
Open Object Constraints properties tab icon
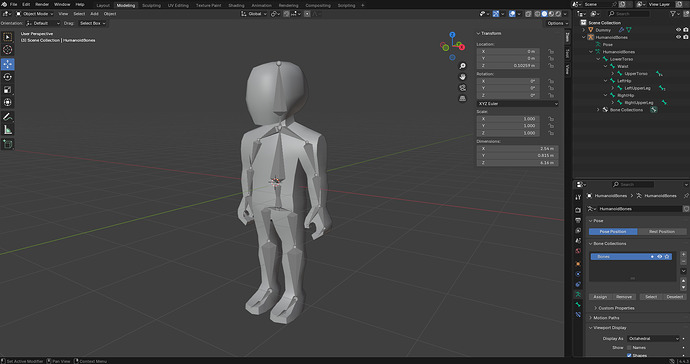click(578, 284)
